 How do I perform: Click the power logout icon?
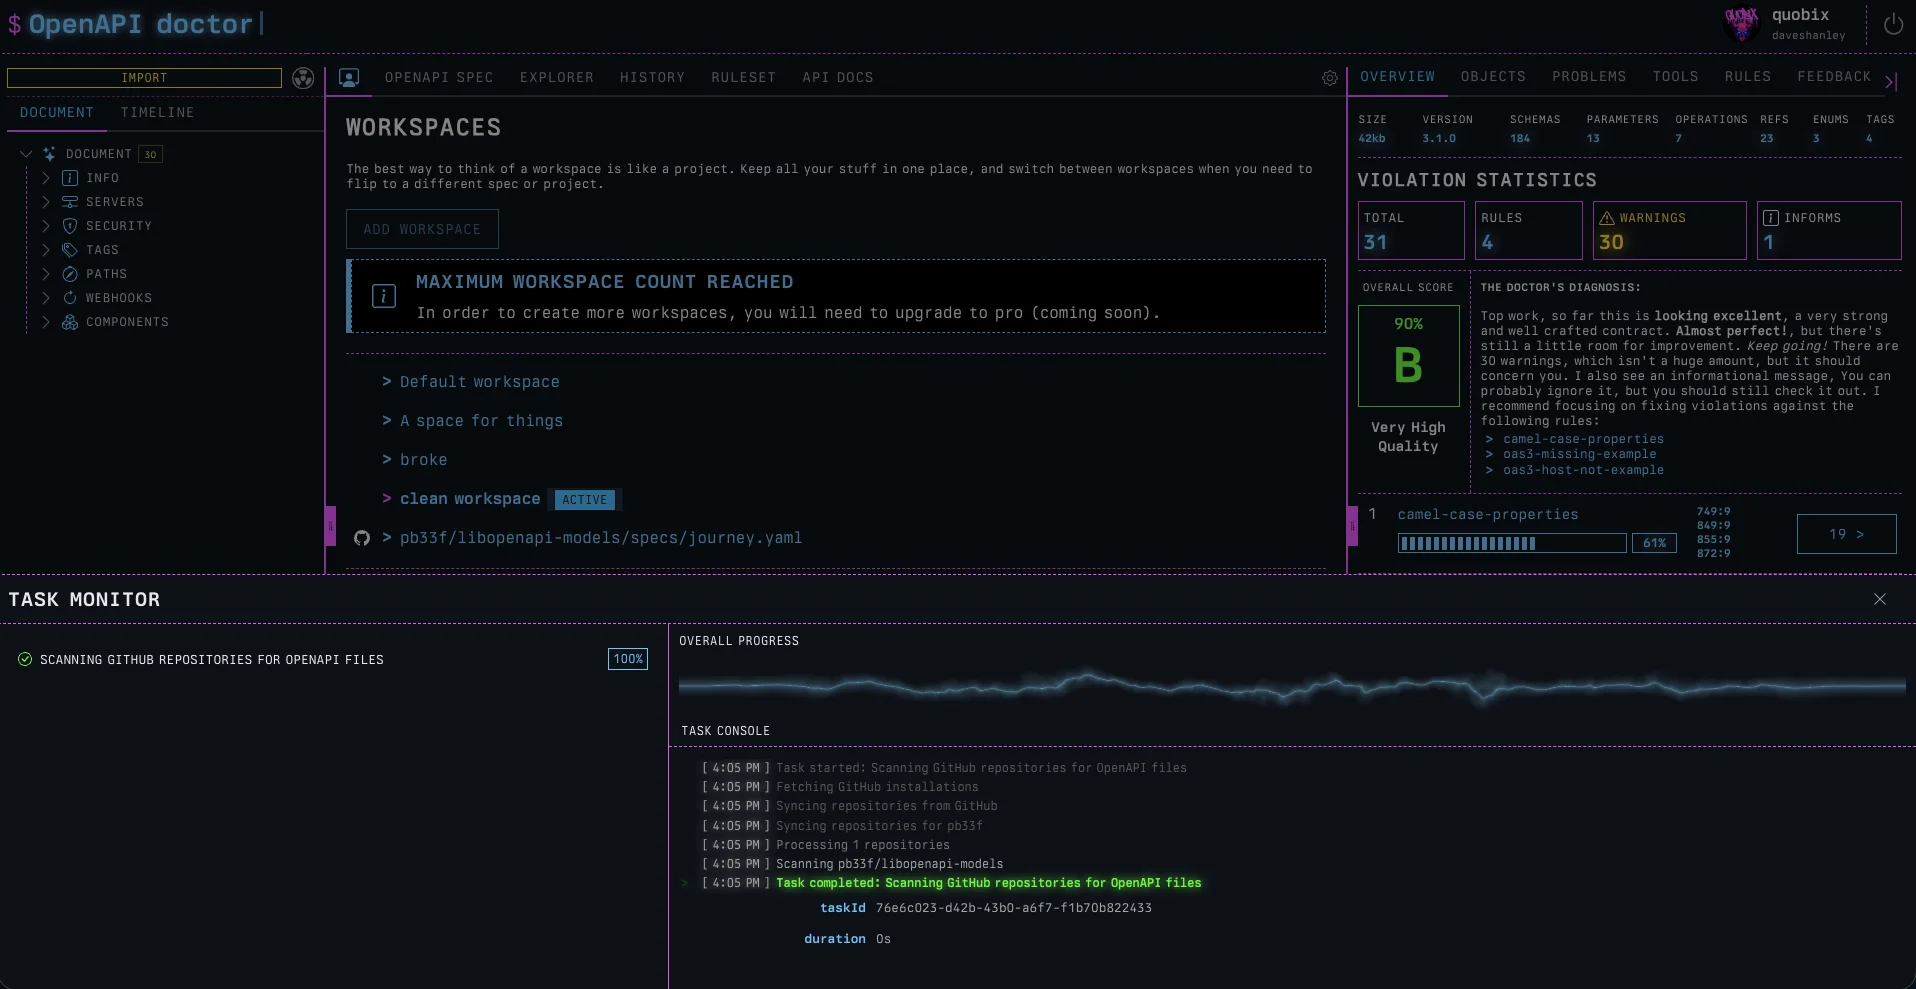(x=1893, y=25)
